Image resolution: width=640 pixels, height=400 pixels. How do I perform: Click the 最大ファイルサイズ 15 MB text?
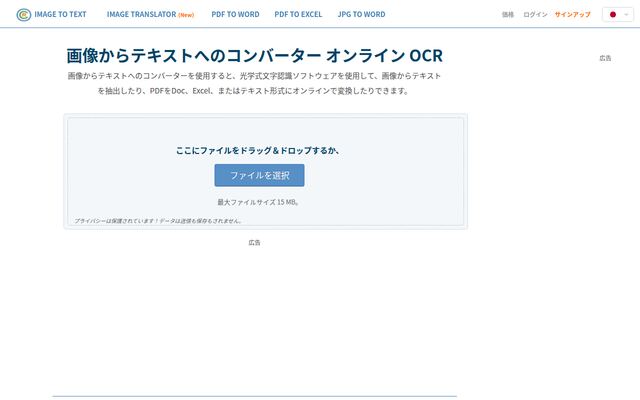pos(258,202)
